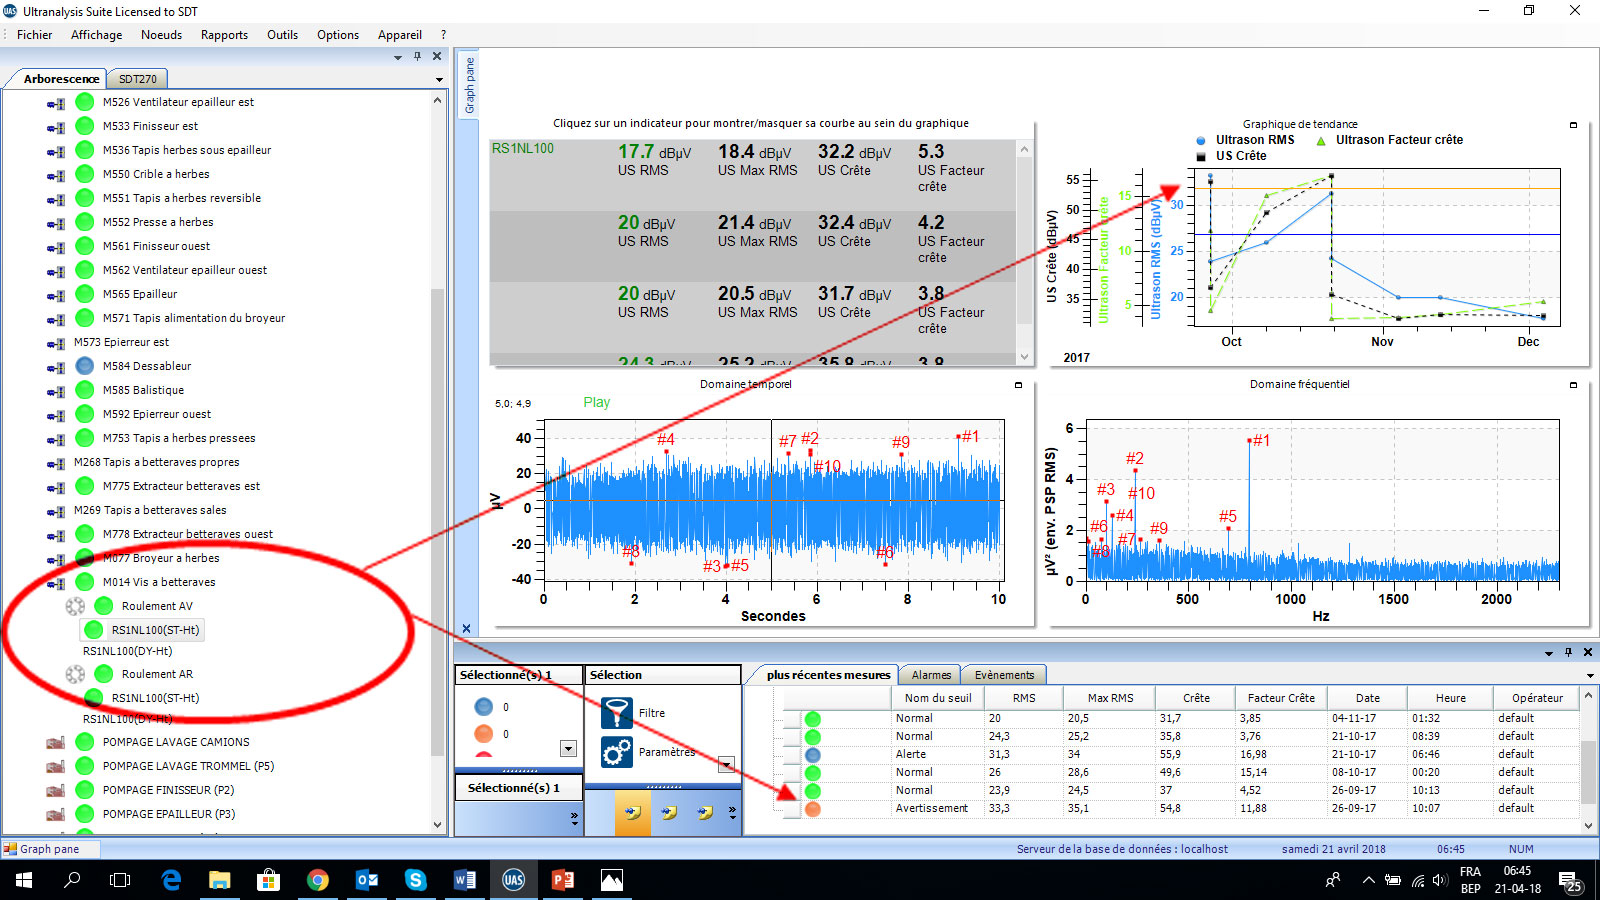The width and height of the screenshot is (1600, 900).
Task: Toggle US Crête legend entry in trend graph
Action: [1232, 156]
